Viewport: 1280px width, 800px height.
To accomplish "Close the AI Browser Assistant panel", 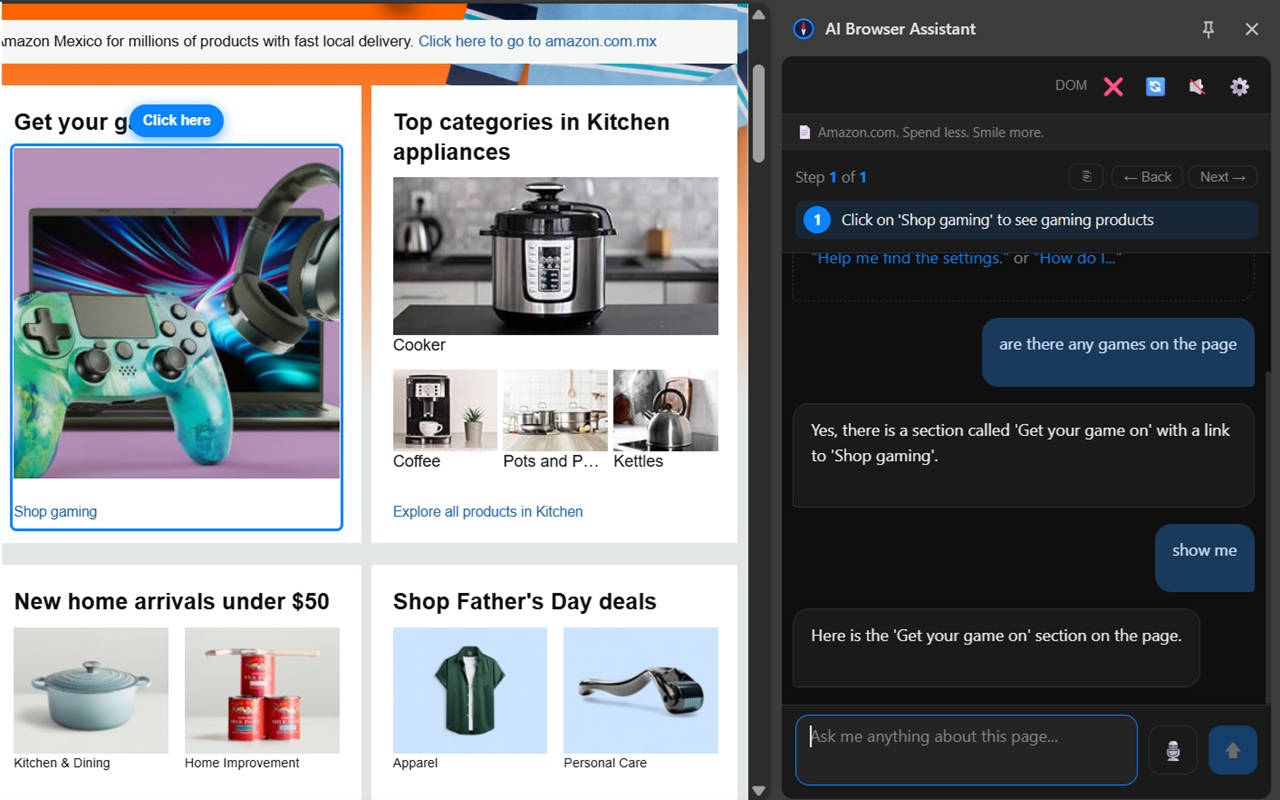I will pos(1251,29).
